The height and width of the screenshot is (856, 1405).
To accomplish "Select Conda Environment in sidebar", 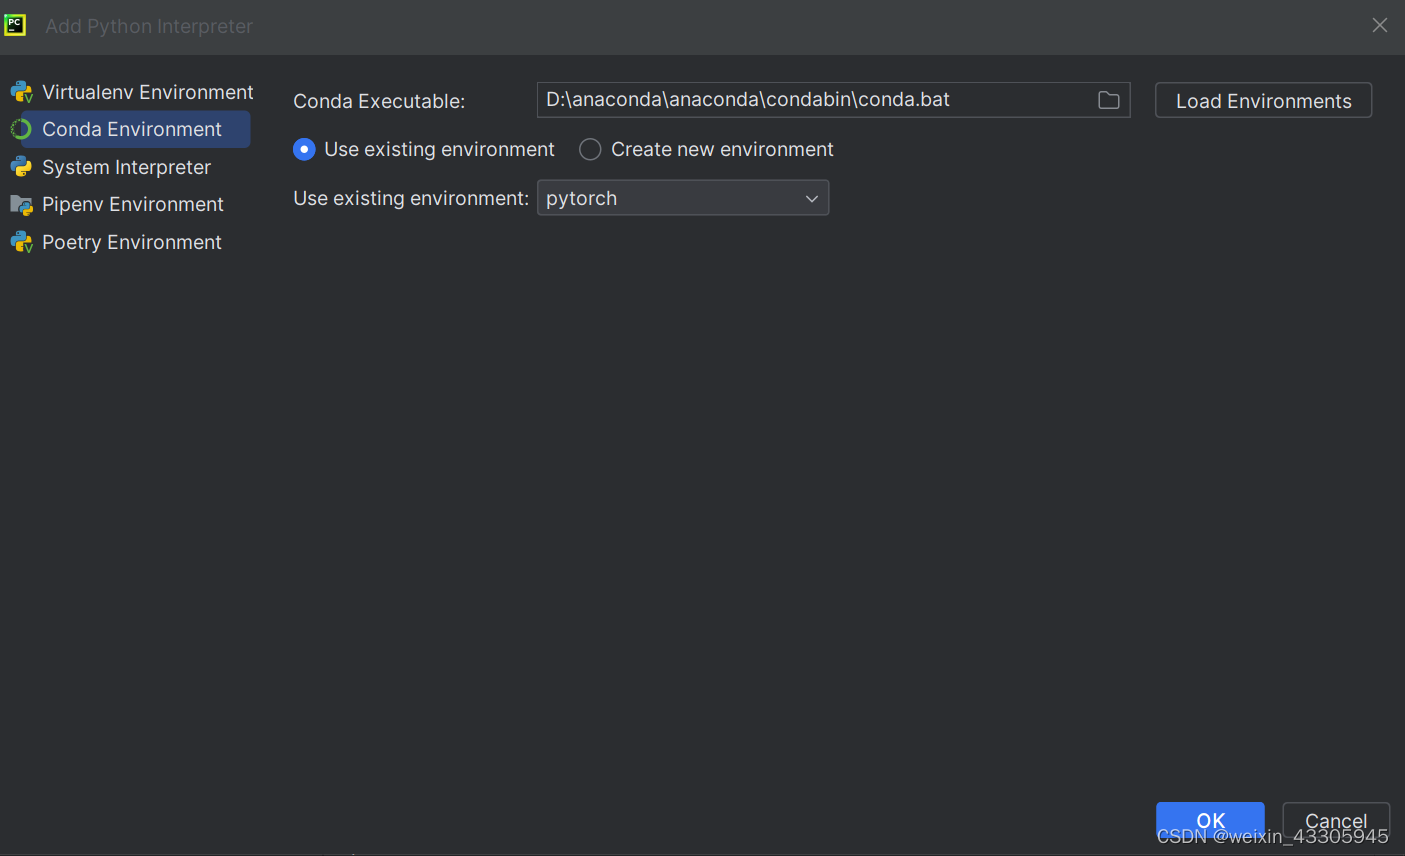I will point(130,129).
